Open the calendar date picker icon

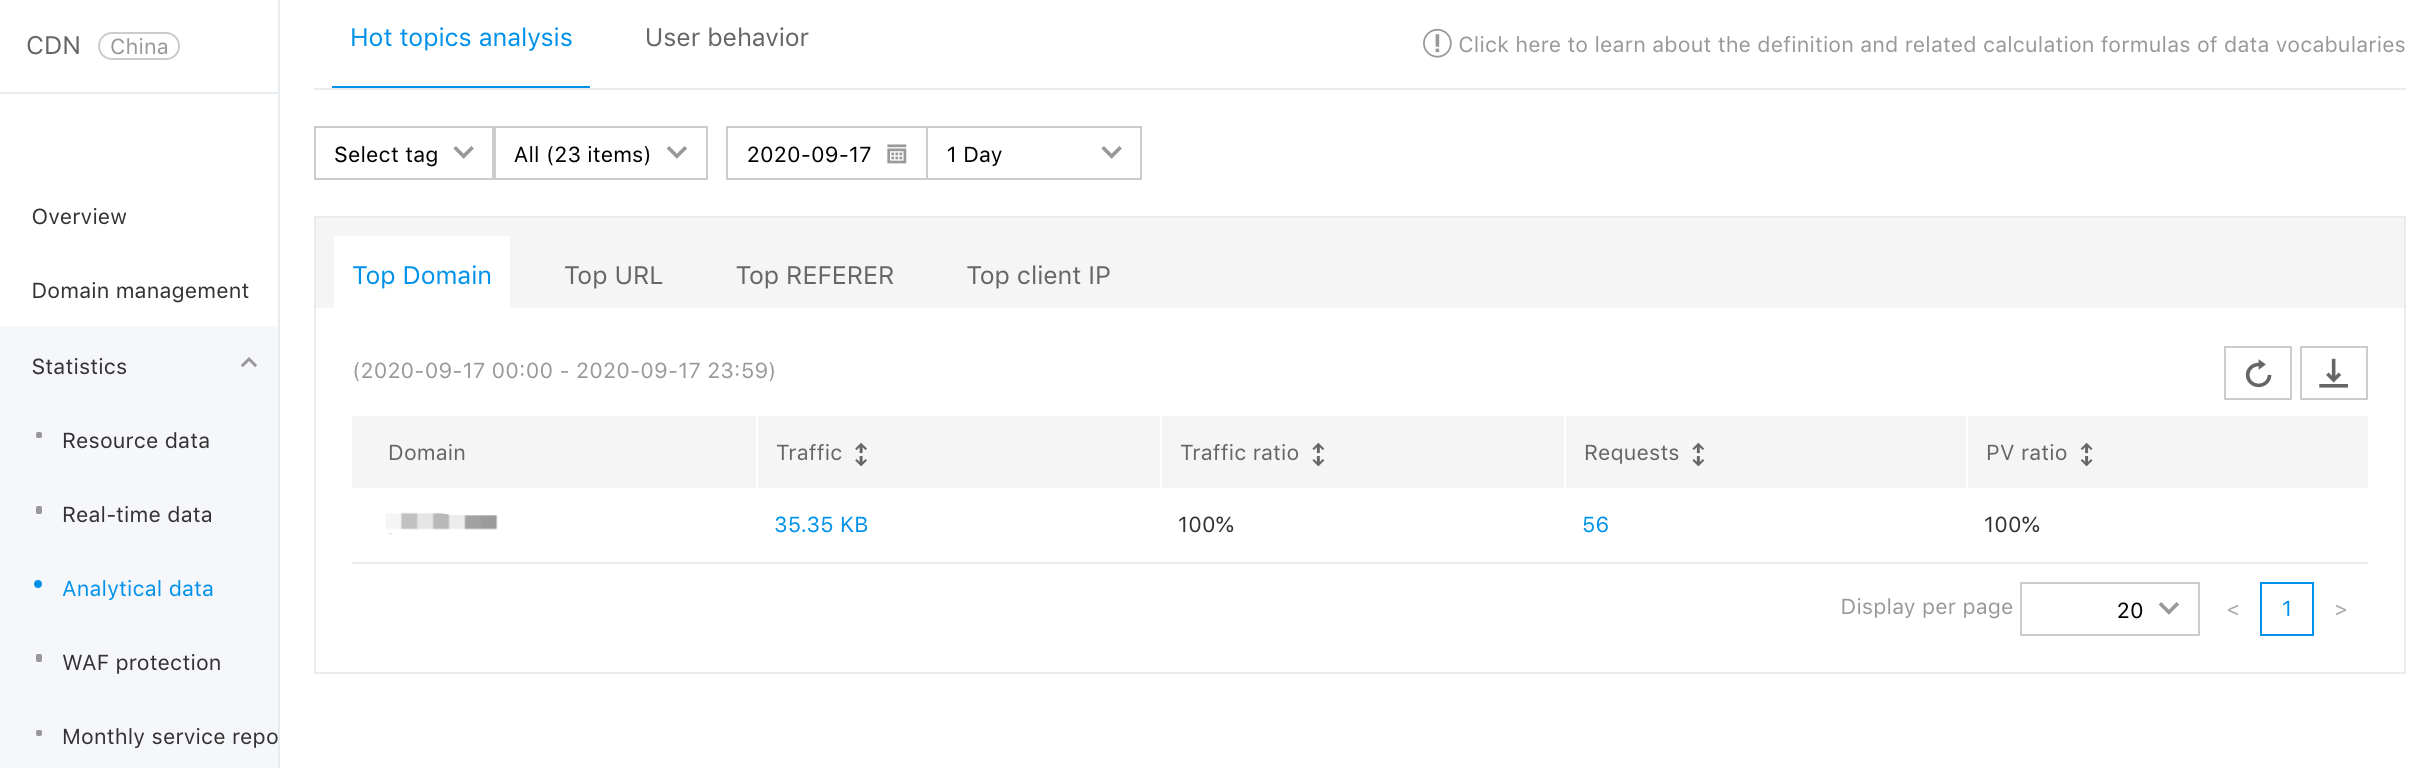click(x=897, y=154)
